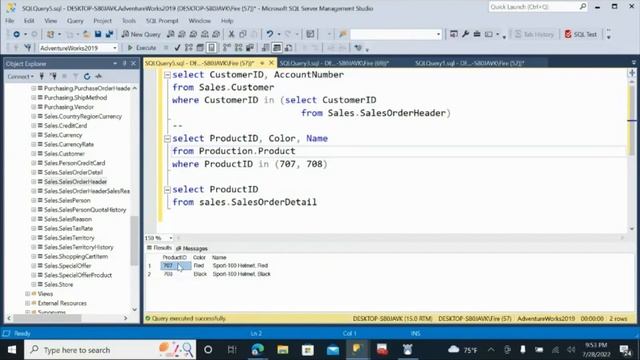
Task: Click the Save disk icon
Action: pyautogui.click(x=98, y=34)
